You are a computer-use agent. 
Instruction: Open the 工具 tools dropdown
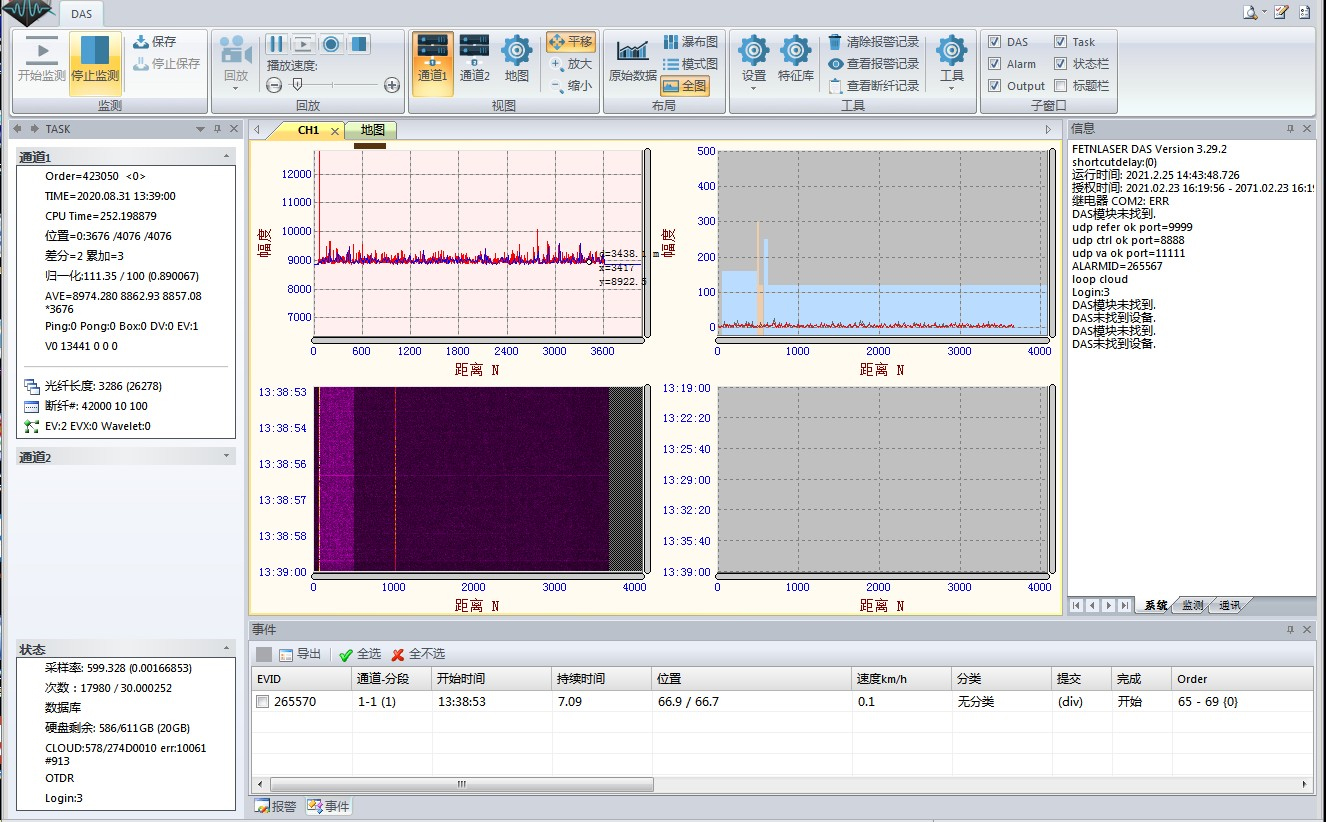951,87
